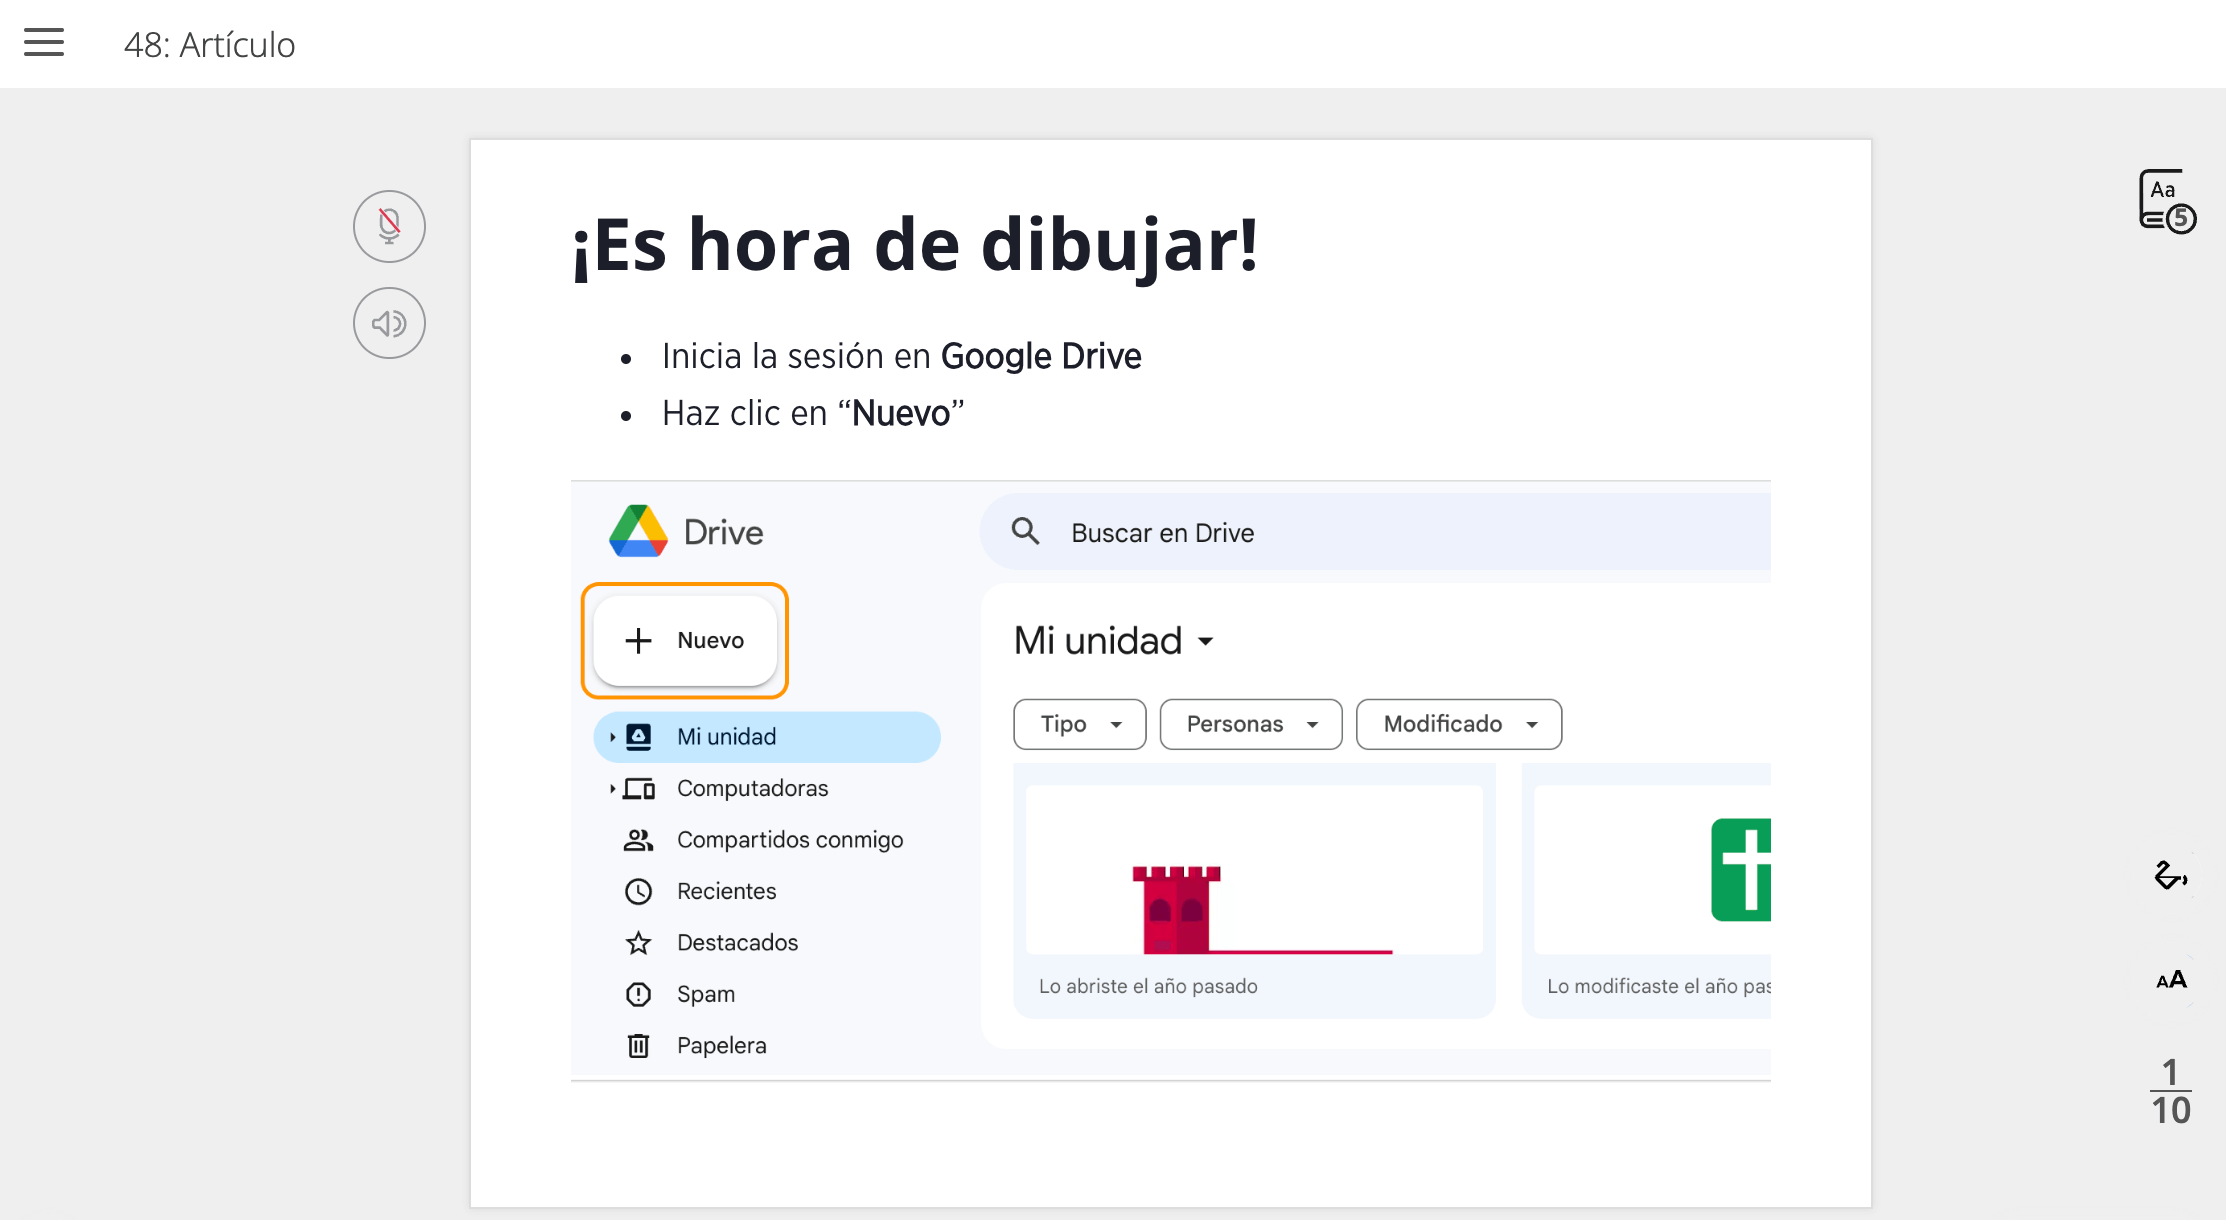Image resolution: width=2226 pixels, height=1220 pixels.
Task: Click the Google Drive logo
Action: coord(640,531)
